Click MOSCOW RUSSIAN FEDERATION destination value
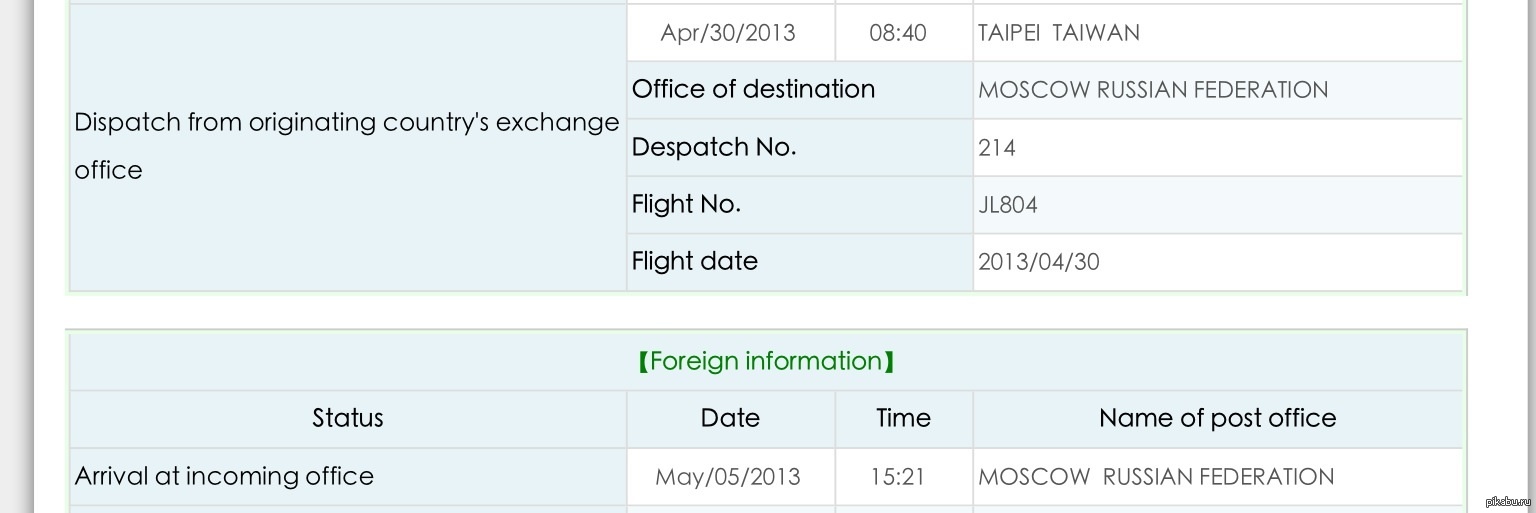Image resolution: width=1536 pixels, height=513 pixels. [1153, 90]
